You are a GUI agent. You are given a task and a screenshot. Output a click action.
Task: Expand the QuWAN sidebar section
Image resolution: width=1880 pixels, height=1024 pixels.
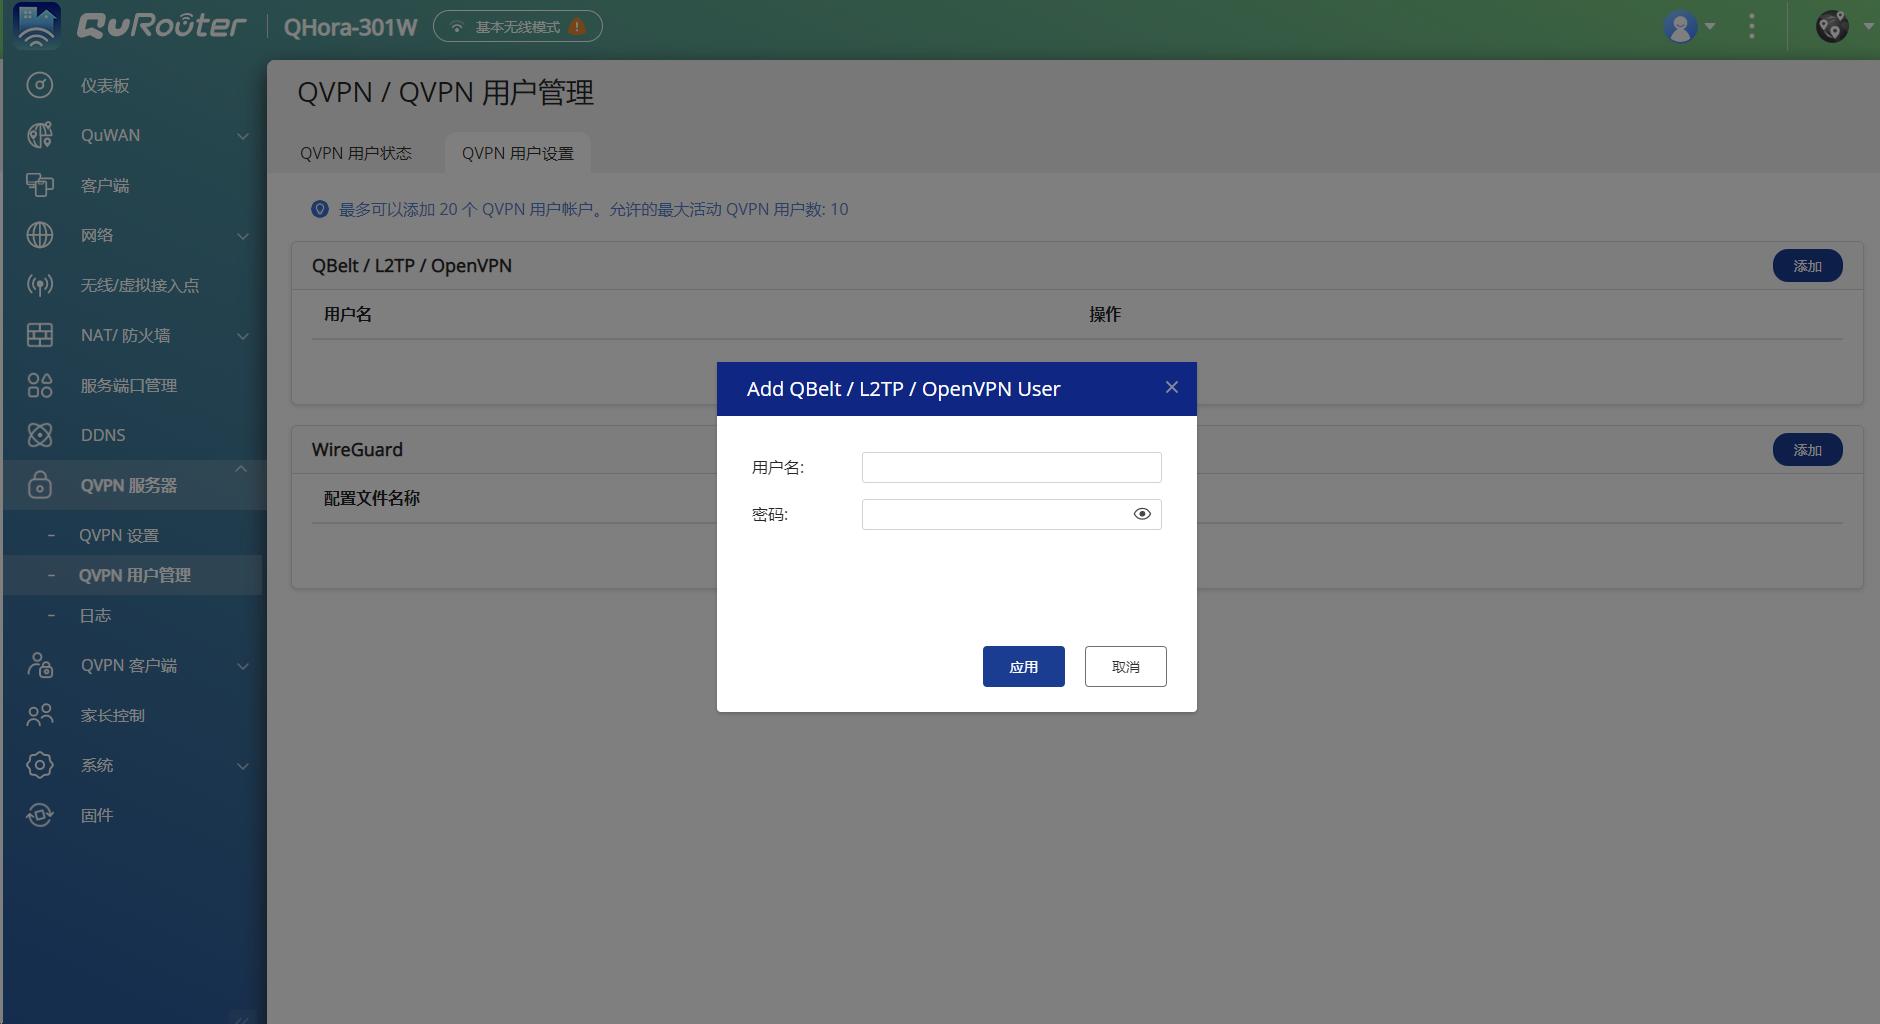click(242, 136)
